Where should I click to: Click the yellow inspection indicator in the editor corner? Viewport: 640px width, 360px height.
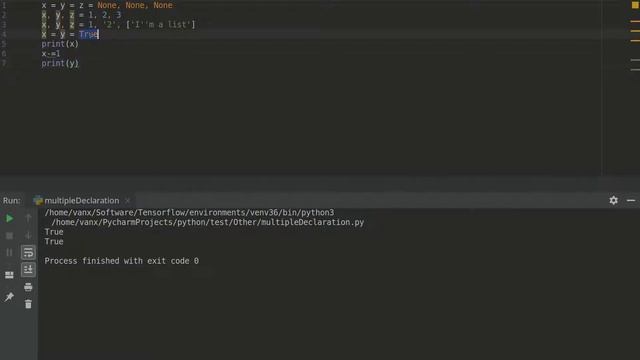pyautogui.click(x=635, y=5)
